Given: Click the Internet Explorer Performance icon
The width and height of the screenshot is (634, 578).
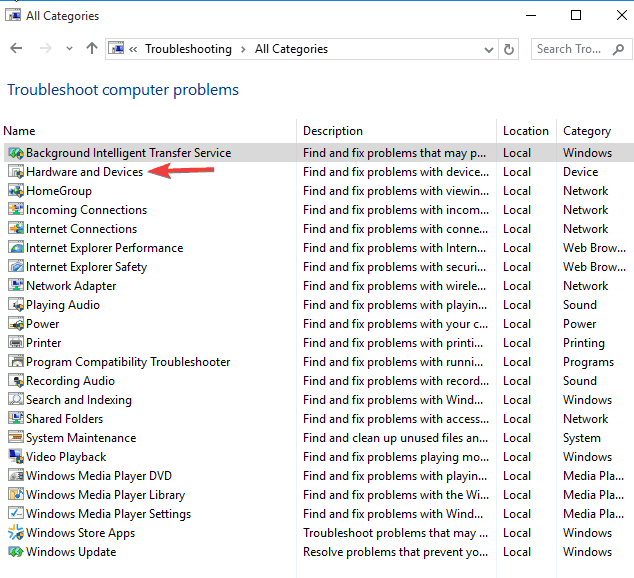Looking at the screenshot, I should tap(16, 248).
